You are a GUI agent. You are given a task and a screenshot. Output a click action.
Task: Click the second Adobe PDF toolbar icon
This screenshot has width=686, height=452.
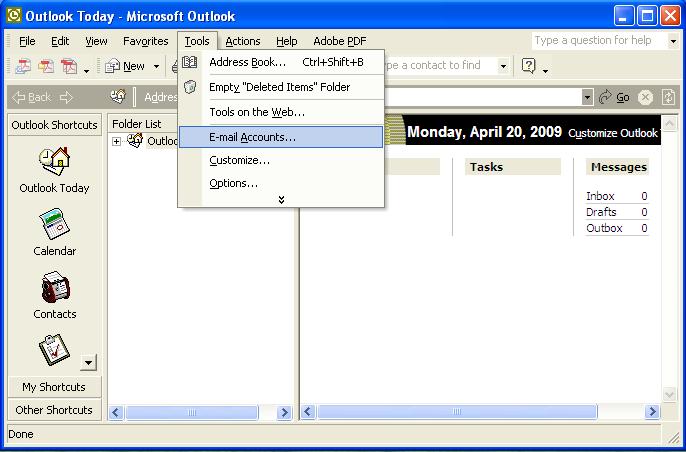46,66
